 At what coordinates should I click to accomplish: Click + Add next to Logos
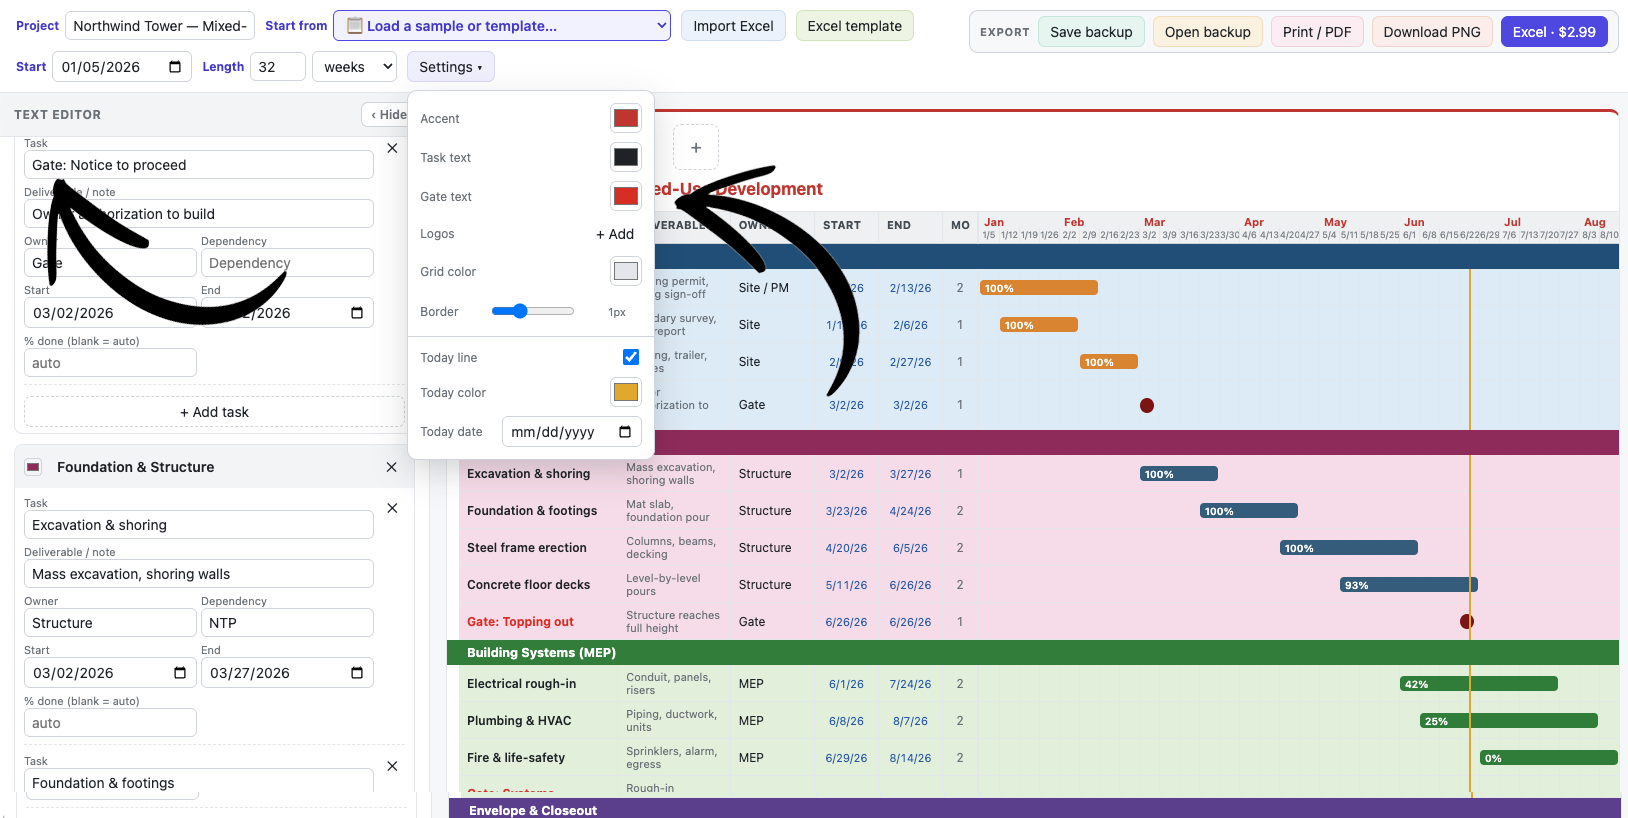coord(615,234)
